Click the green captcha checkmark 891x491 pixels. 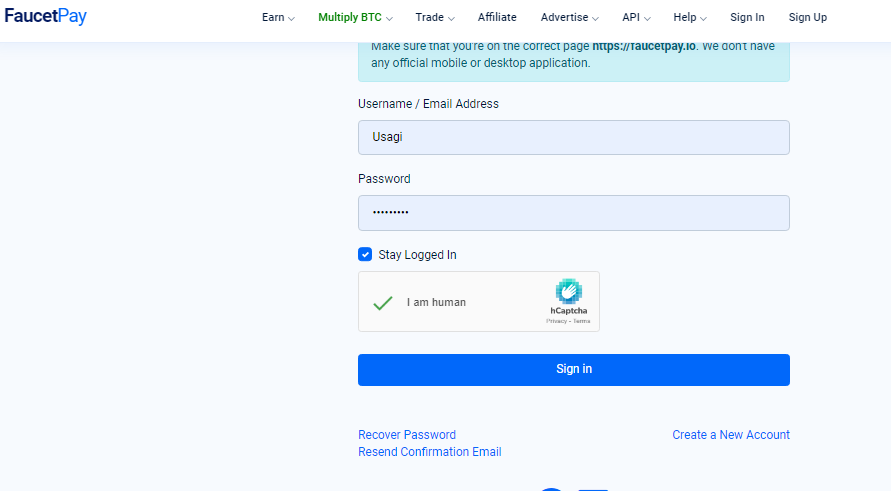coord(383,302)
